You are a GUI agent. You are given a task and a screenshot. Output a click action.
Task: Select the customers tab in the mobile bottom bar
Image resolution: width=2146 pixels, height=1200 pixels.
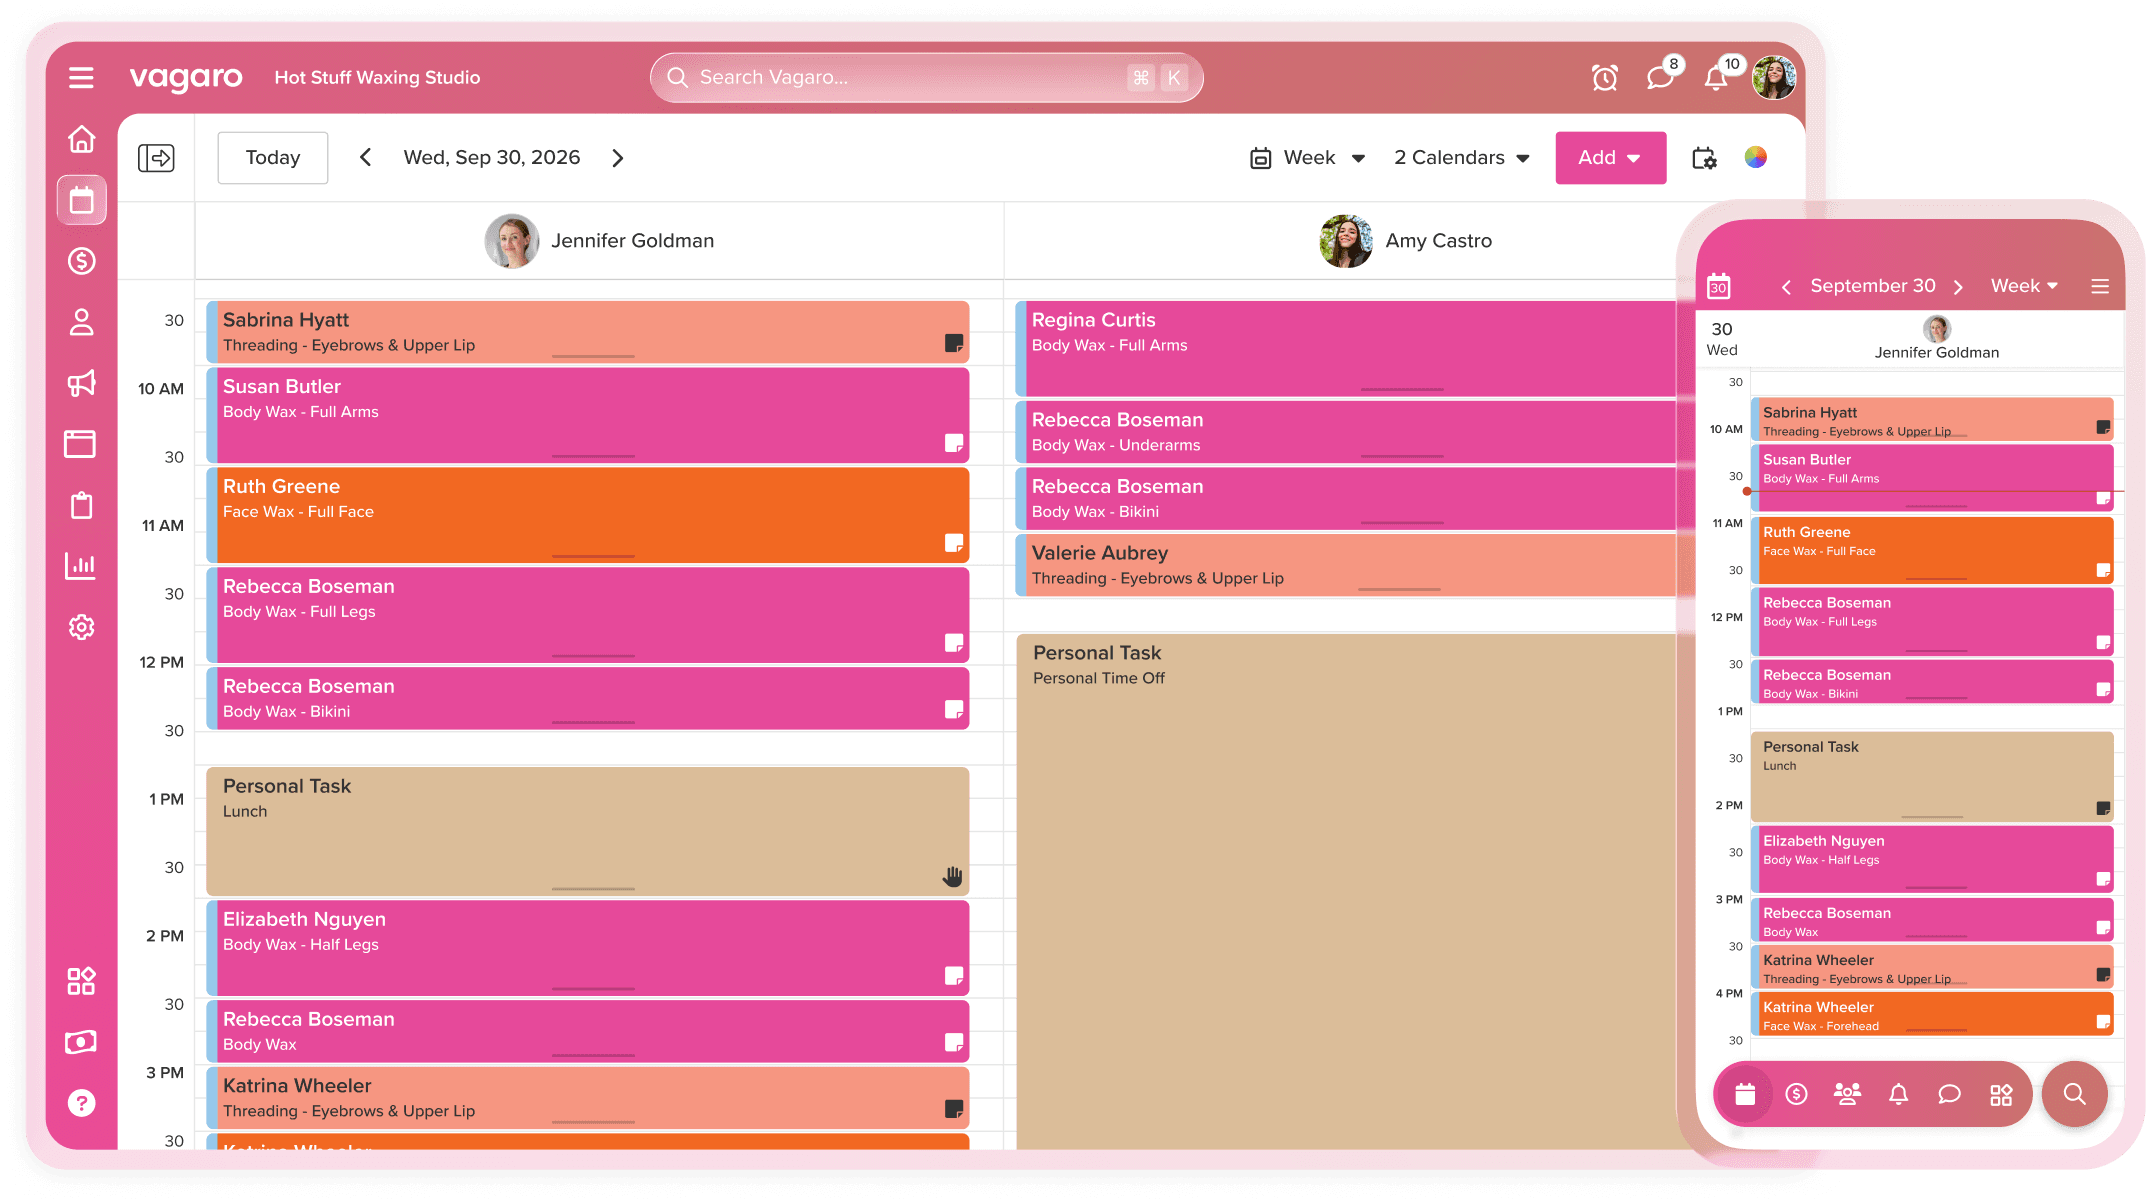pyautogui.click(x=1847, y=1094)
